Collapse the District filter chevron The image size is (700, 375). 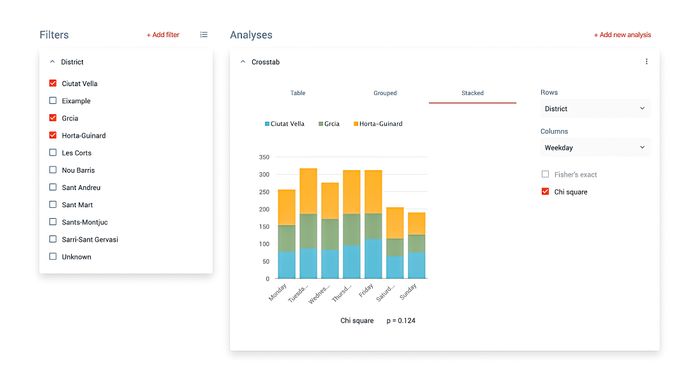pos(52,62)
